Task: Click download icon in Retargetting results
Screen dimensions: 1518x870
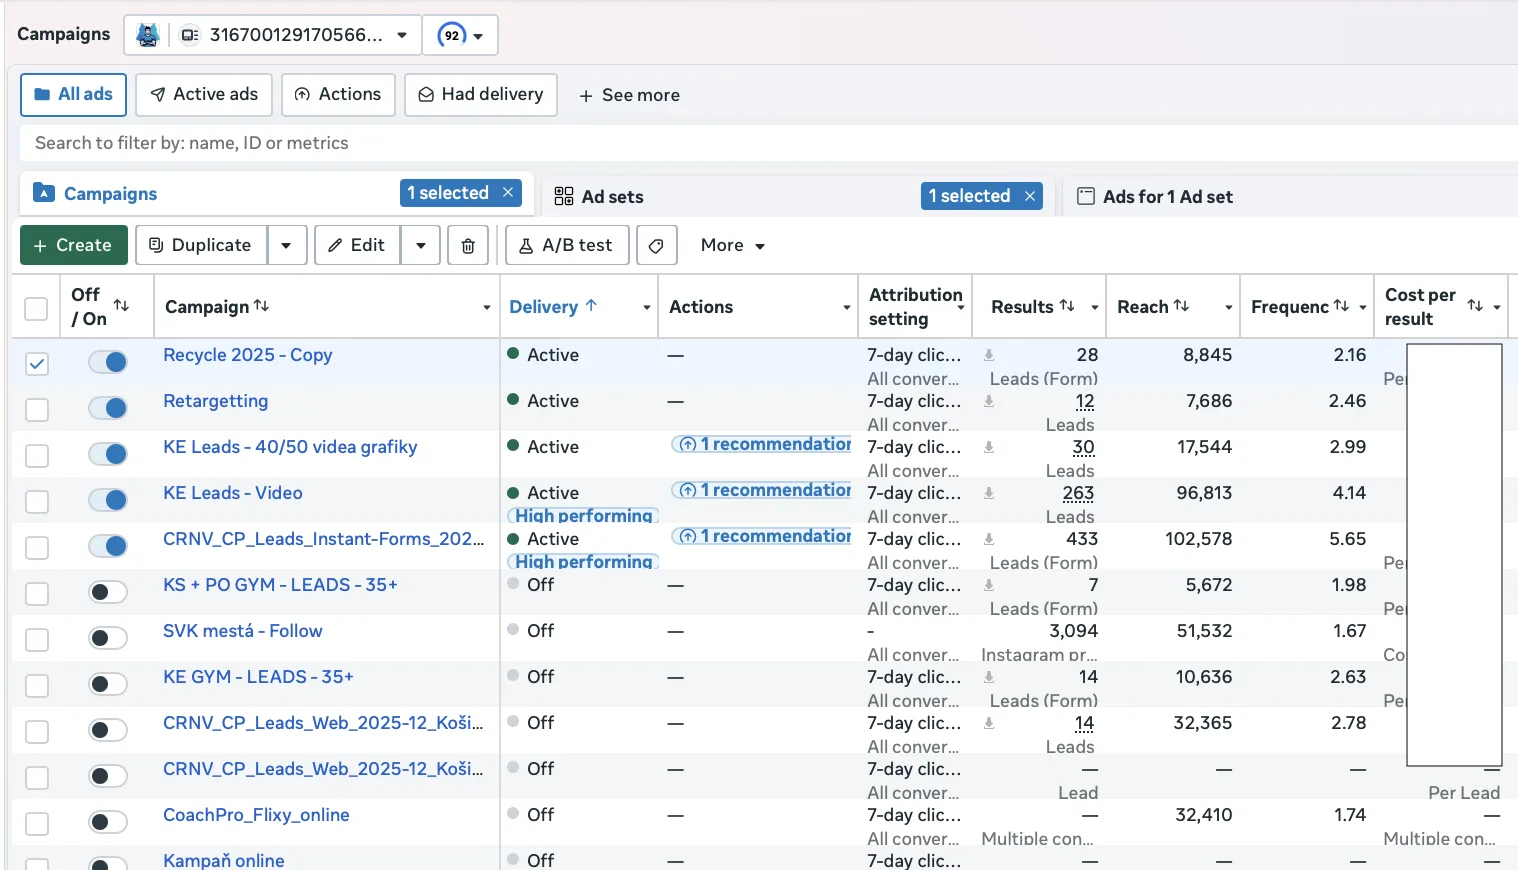Action: [989, 401]
